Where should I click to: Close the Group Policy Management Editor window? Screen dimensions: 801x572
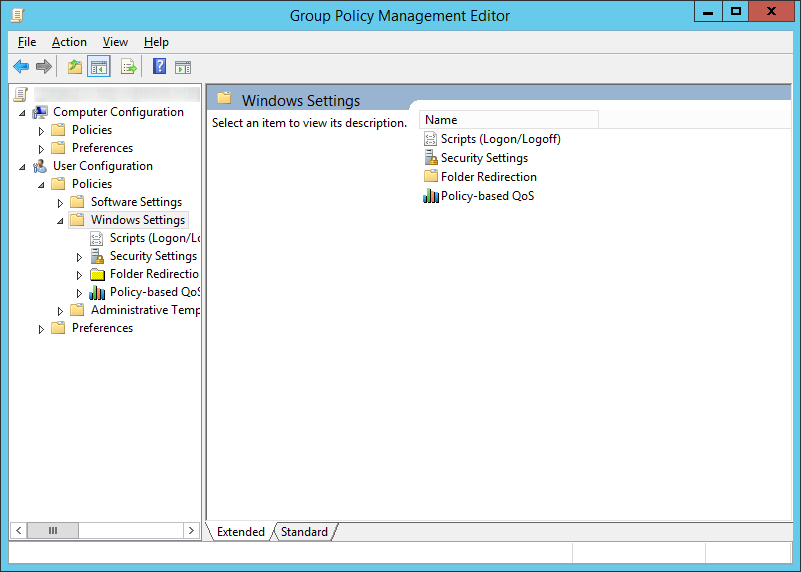(771, 12)
